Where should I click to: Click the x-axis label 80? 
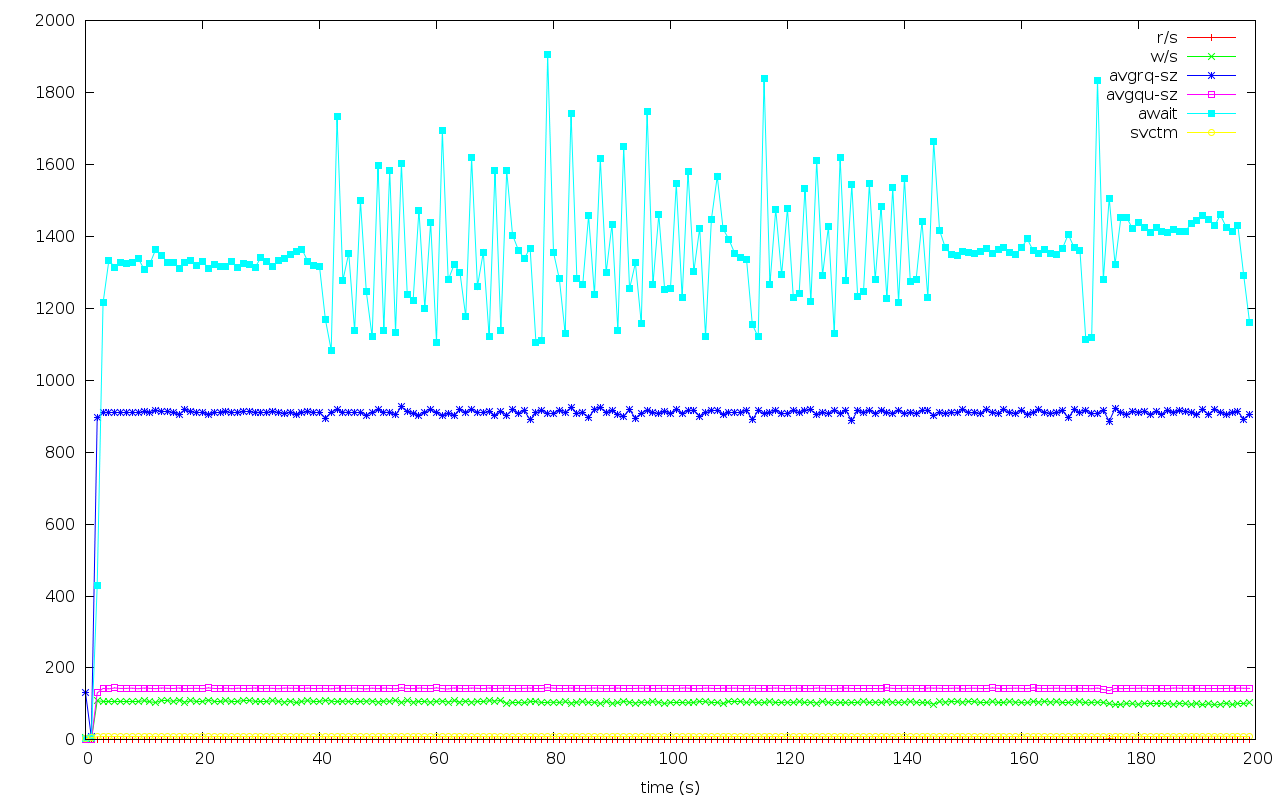pos(554,759)
